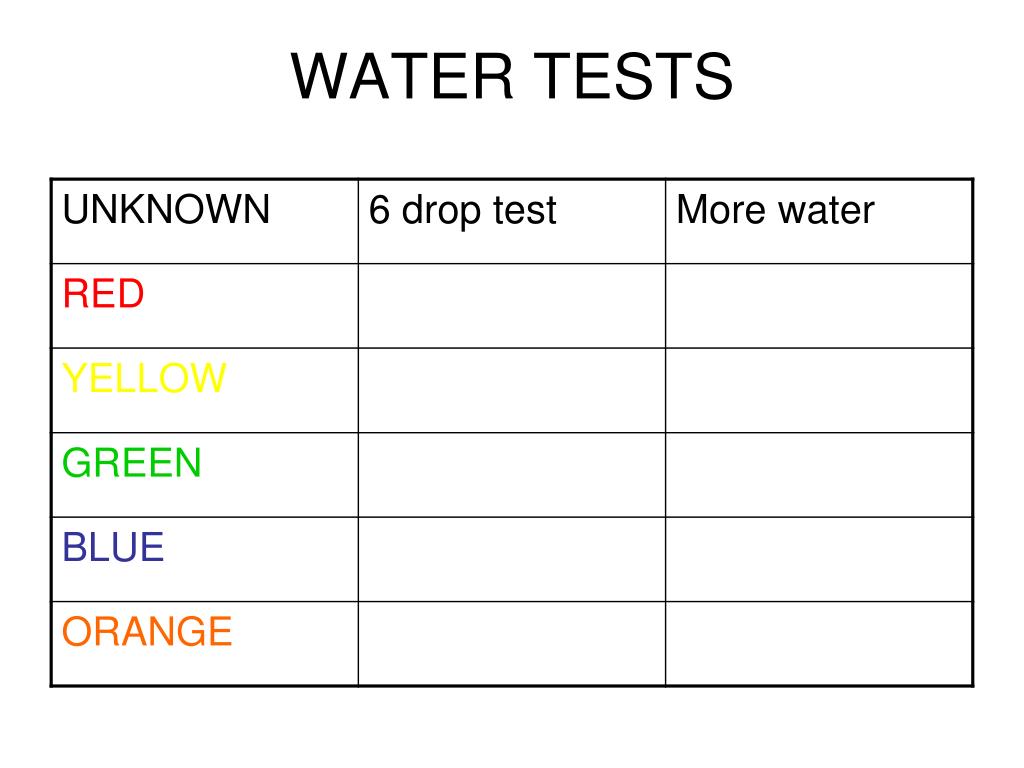Select the More water header
Viewport: 1024px width, 768px height.
819,221
